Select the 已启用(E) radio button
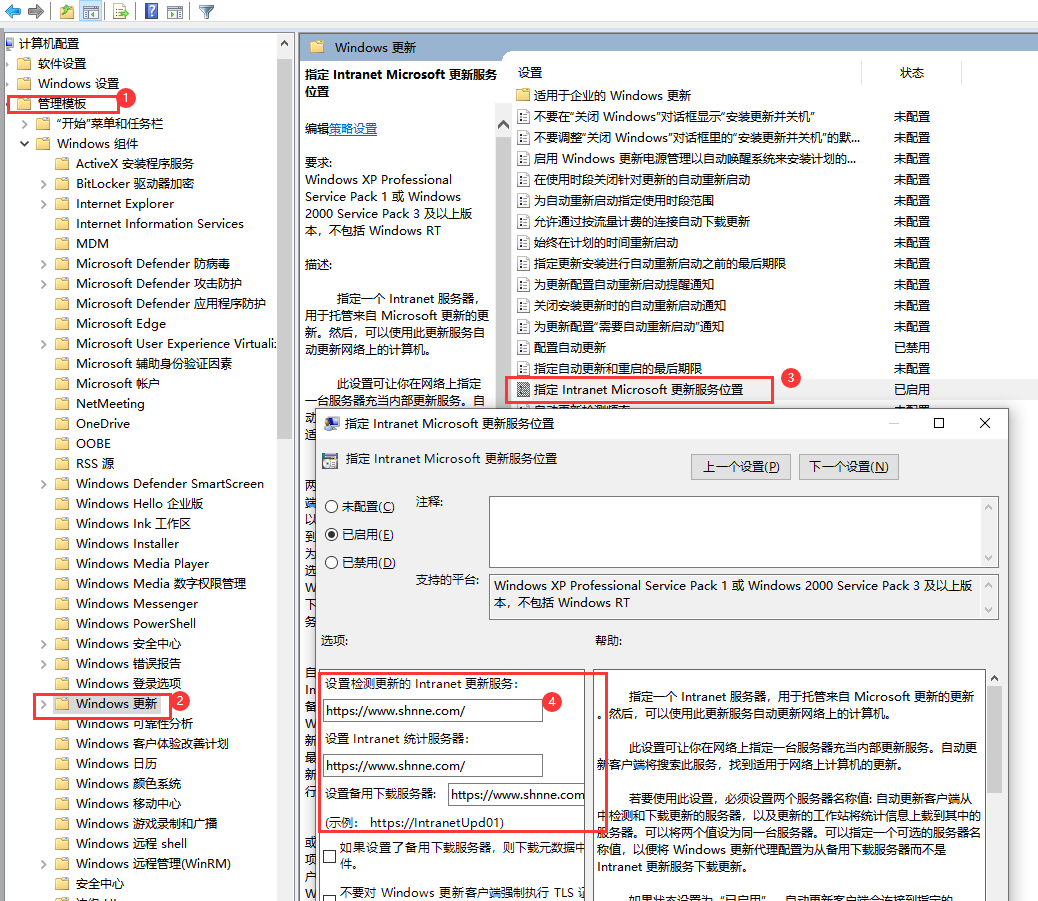This screenshot has width=1038, height=901. pyautogui.click(x=332, y=534)
